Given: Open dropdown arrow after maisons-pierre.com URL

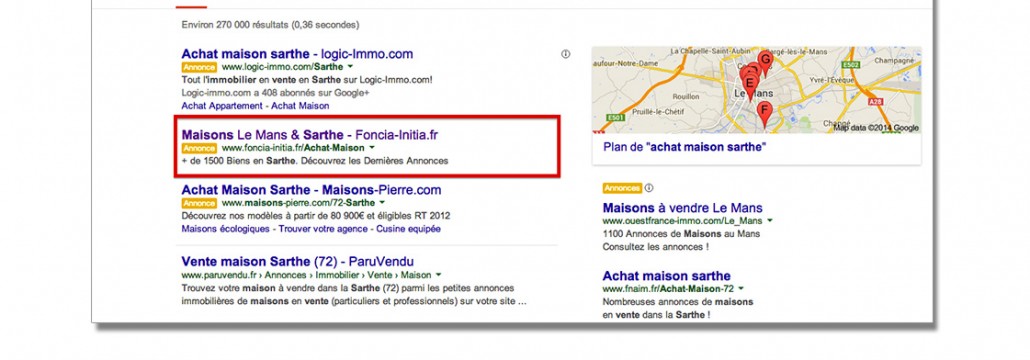Looking at the screenshot, I should coord(382,203).
